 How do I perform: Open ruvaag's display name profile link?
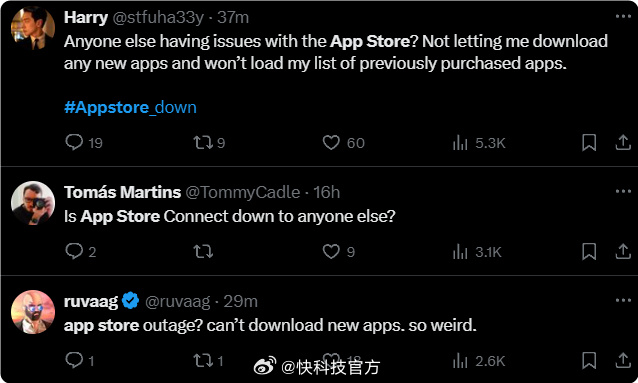pyautogui.click(x=91, y=302)
